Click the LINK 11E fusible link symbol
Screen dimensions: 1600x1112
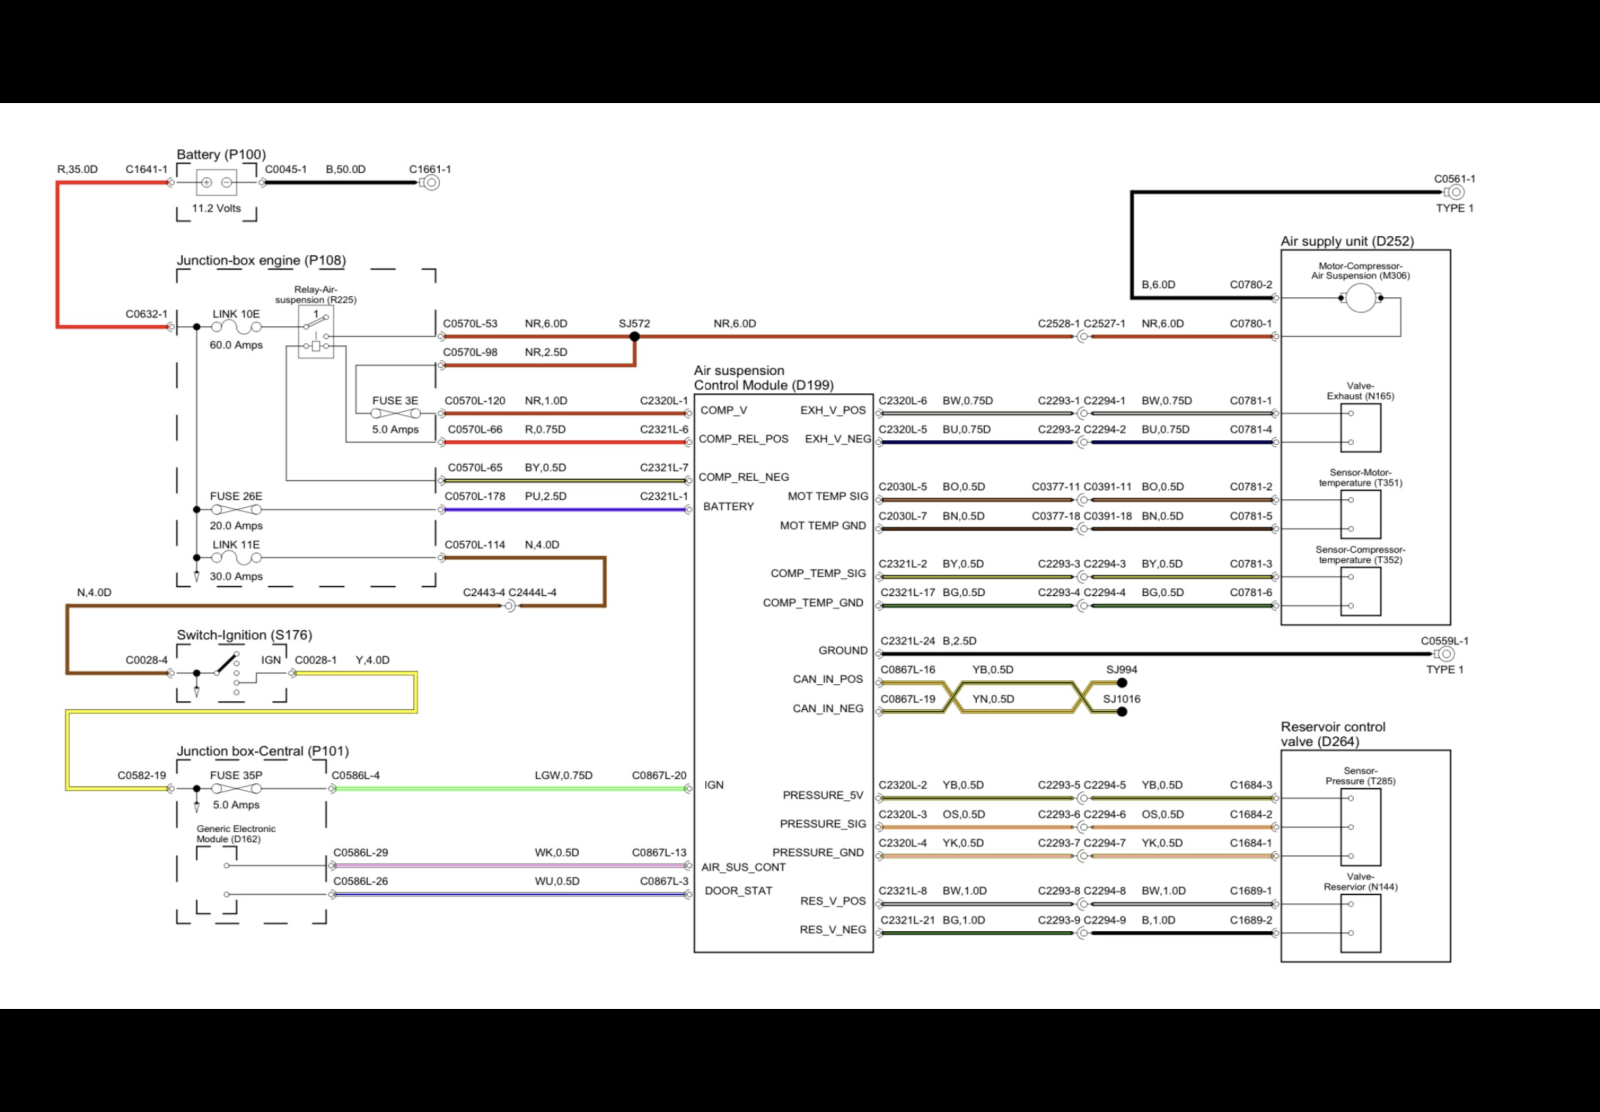click(236, 558)
